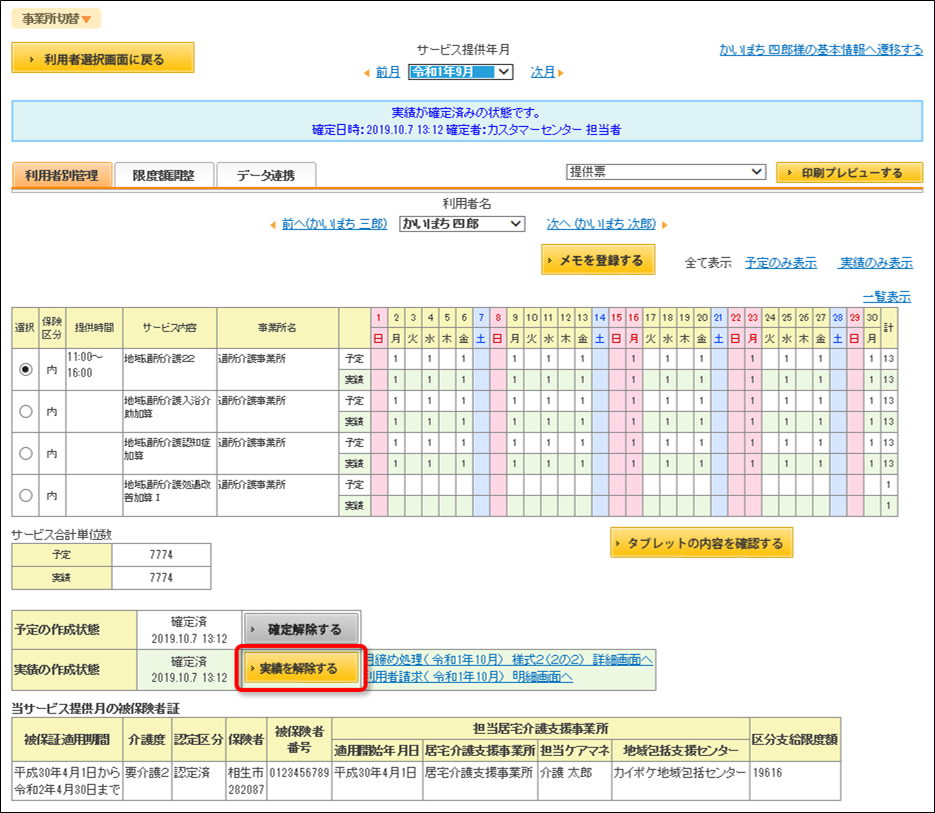Select radio for 地域通所介護処遇改善加算Ⅰ row

26,495
